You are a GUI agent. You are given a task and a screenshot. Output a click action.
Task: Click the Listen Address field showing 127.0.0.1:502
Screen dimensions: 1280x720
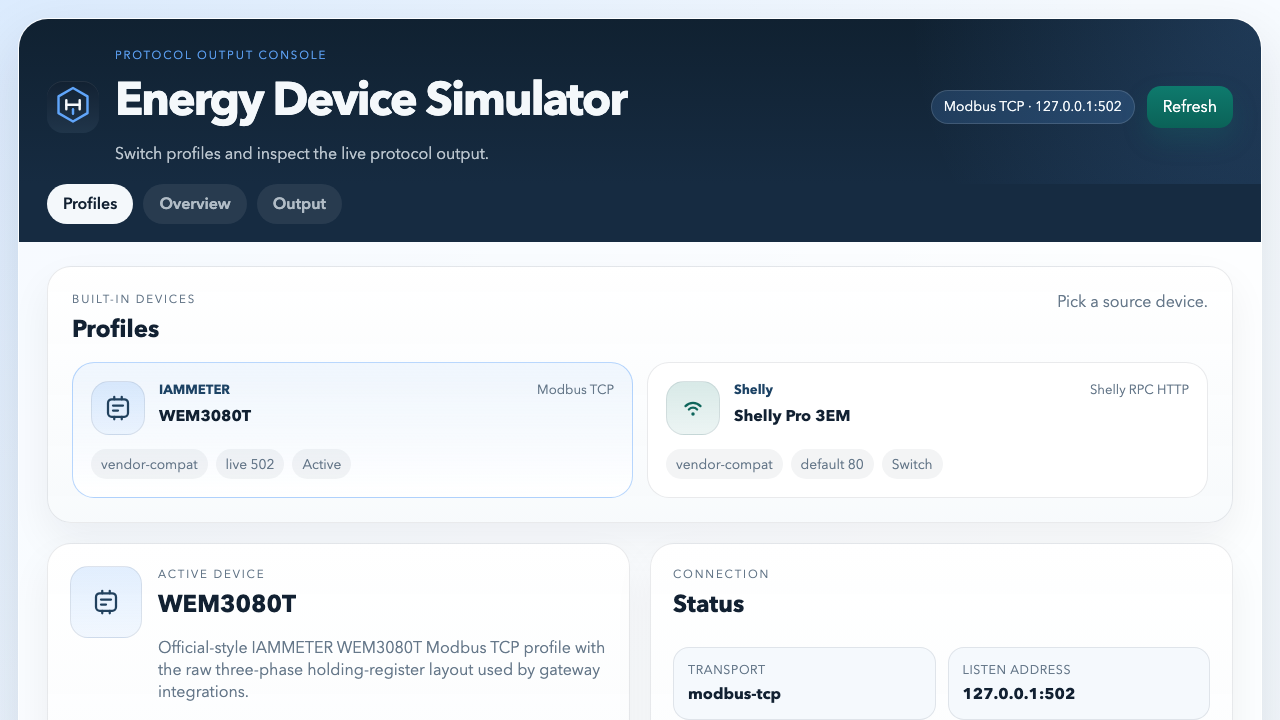1078,683
